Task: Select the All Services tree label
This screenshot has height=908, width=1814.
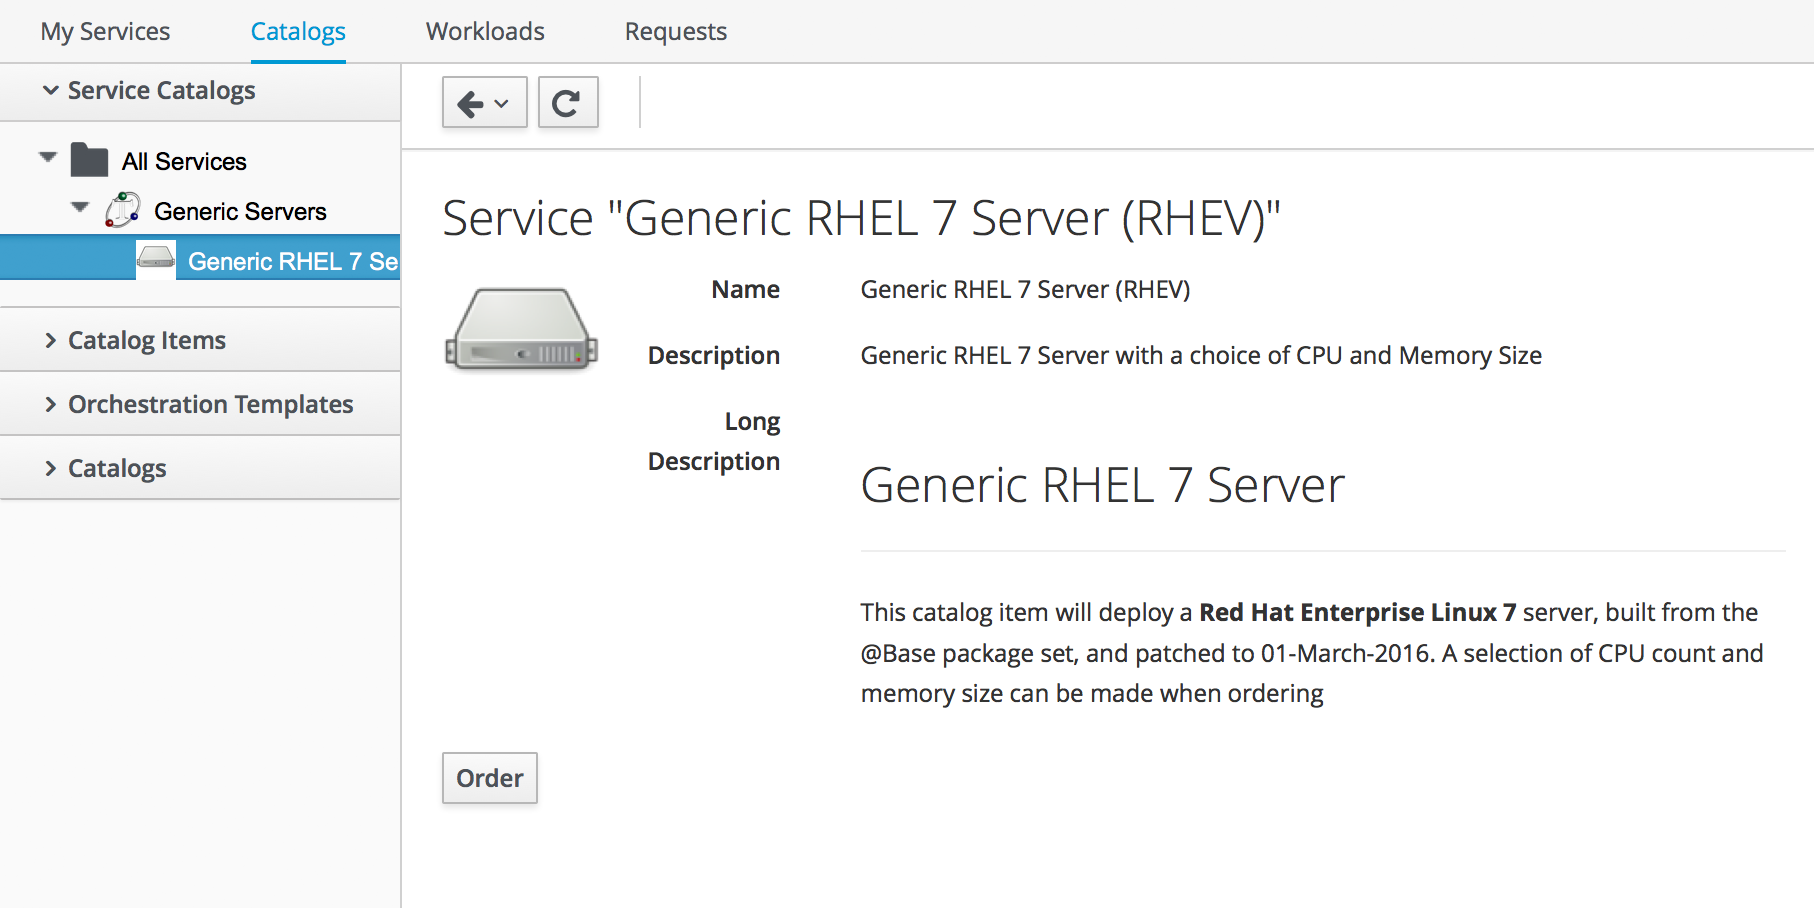Action: 184,162
